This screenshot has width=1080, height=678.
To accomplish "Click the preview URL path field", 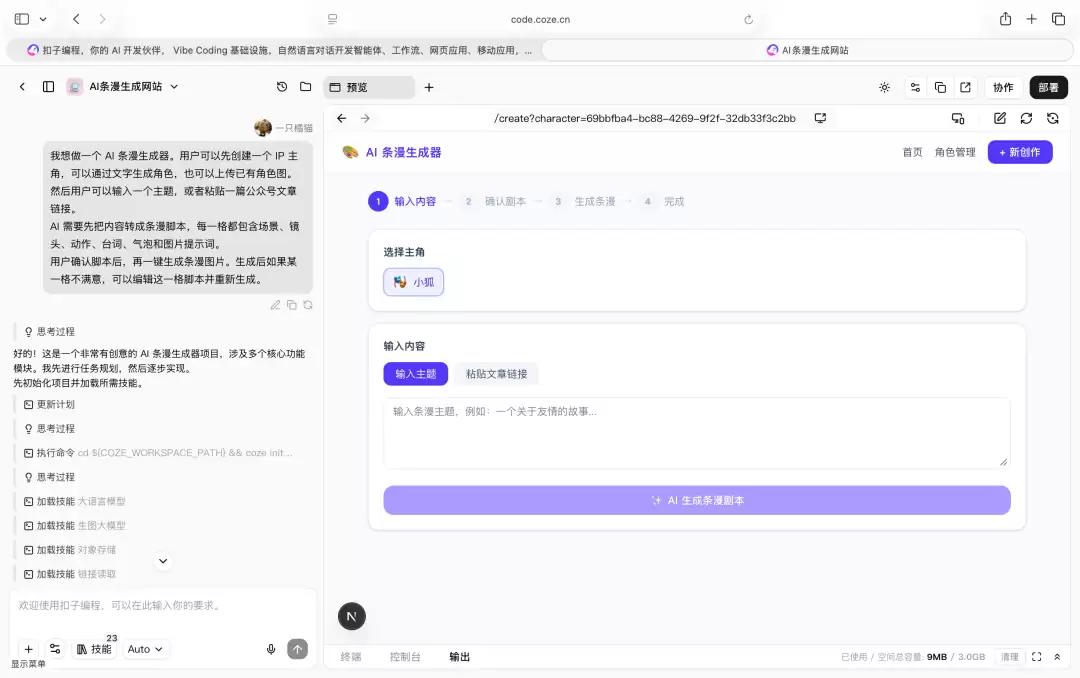I will (644, 119).
